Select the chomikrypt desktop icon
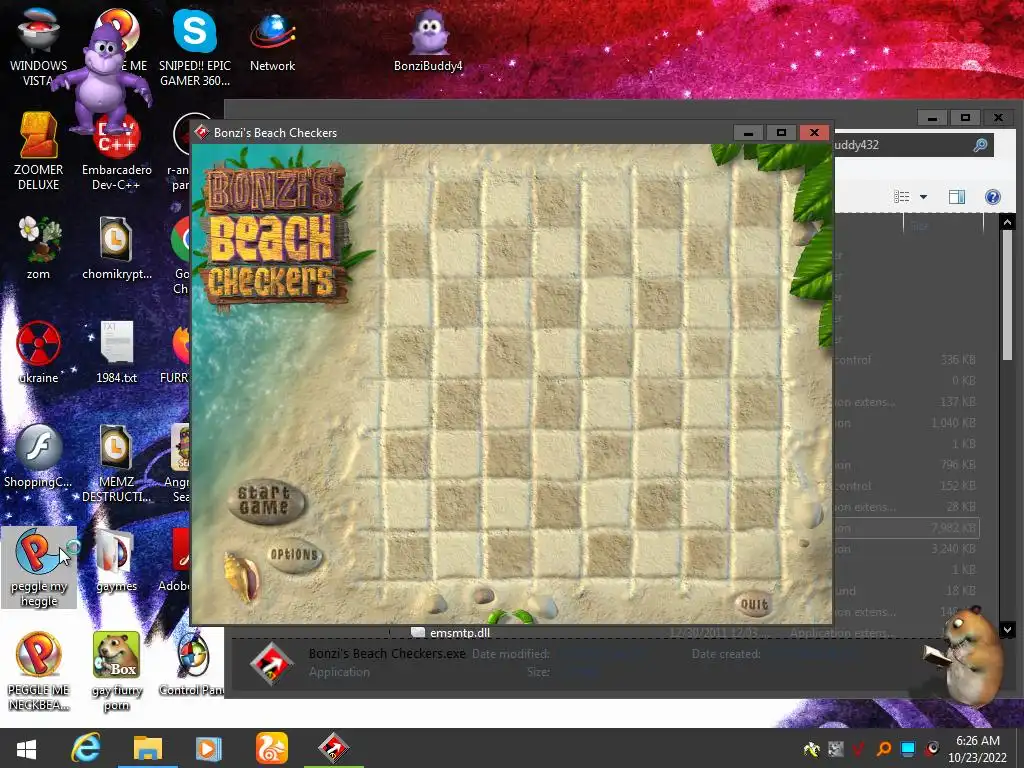Viewport: 1024px width, 768px height. tap(116, 248)
